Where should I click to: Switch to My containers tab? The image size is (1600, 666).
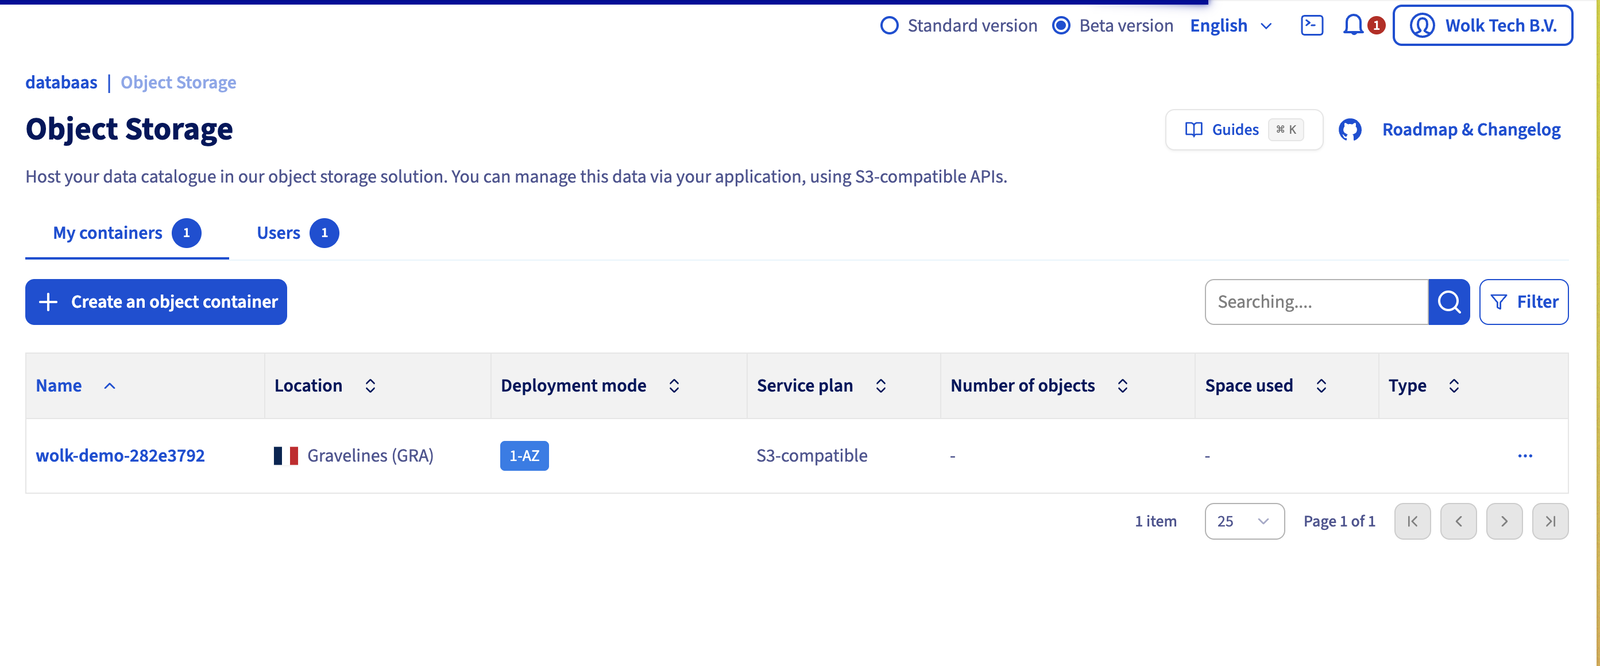127,233
